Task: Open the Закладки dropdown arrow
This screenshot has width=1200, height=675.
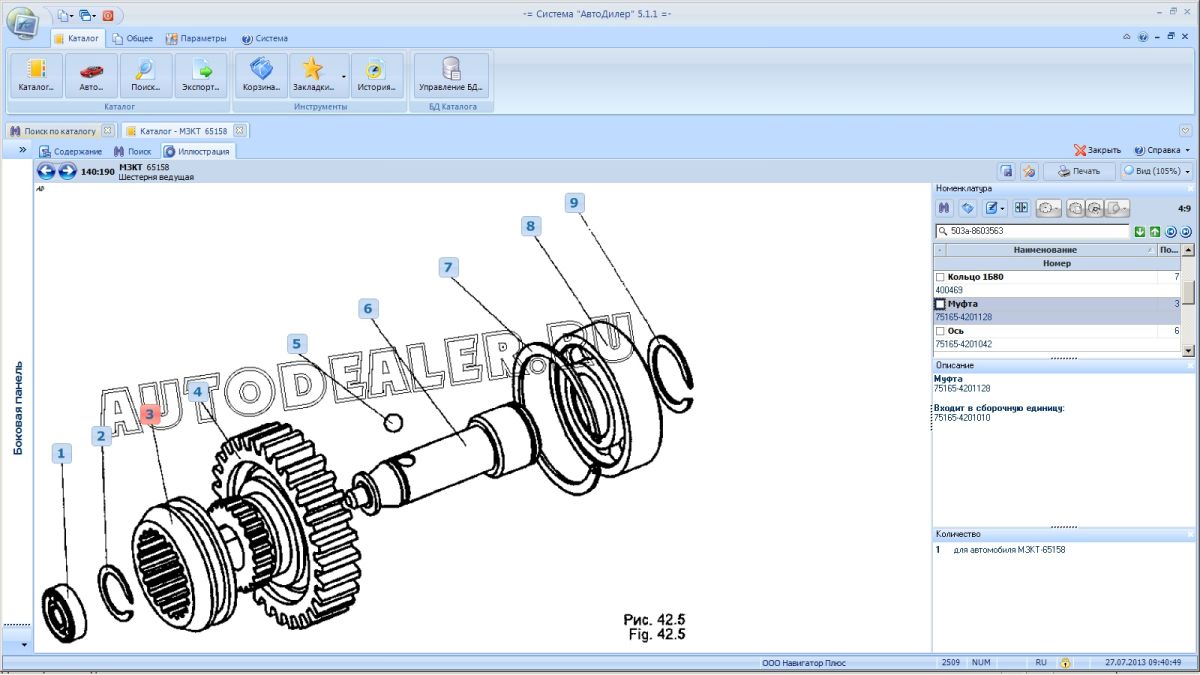Action: (344, 76)
